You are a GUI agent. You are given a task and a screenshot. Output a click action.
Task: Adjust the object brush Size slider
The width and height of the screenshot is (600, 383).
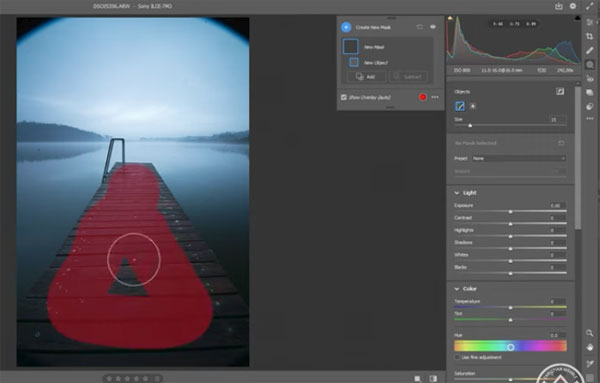pos(470,125)
